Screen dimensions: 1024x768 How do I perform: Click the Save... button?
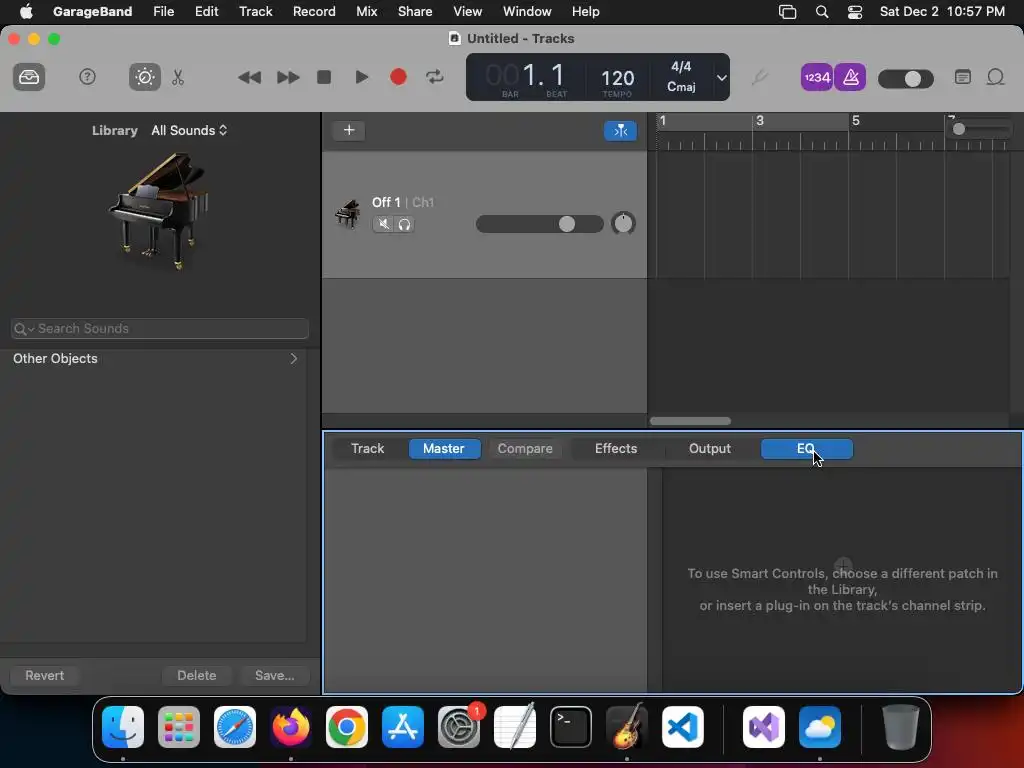coord(274,675)
